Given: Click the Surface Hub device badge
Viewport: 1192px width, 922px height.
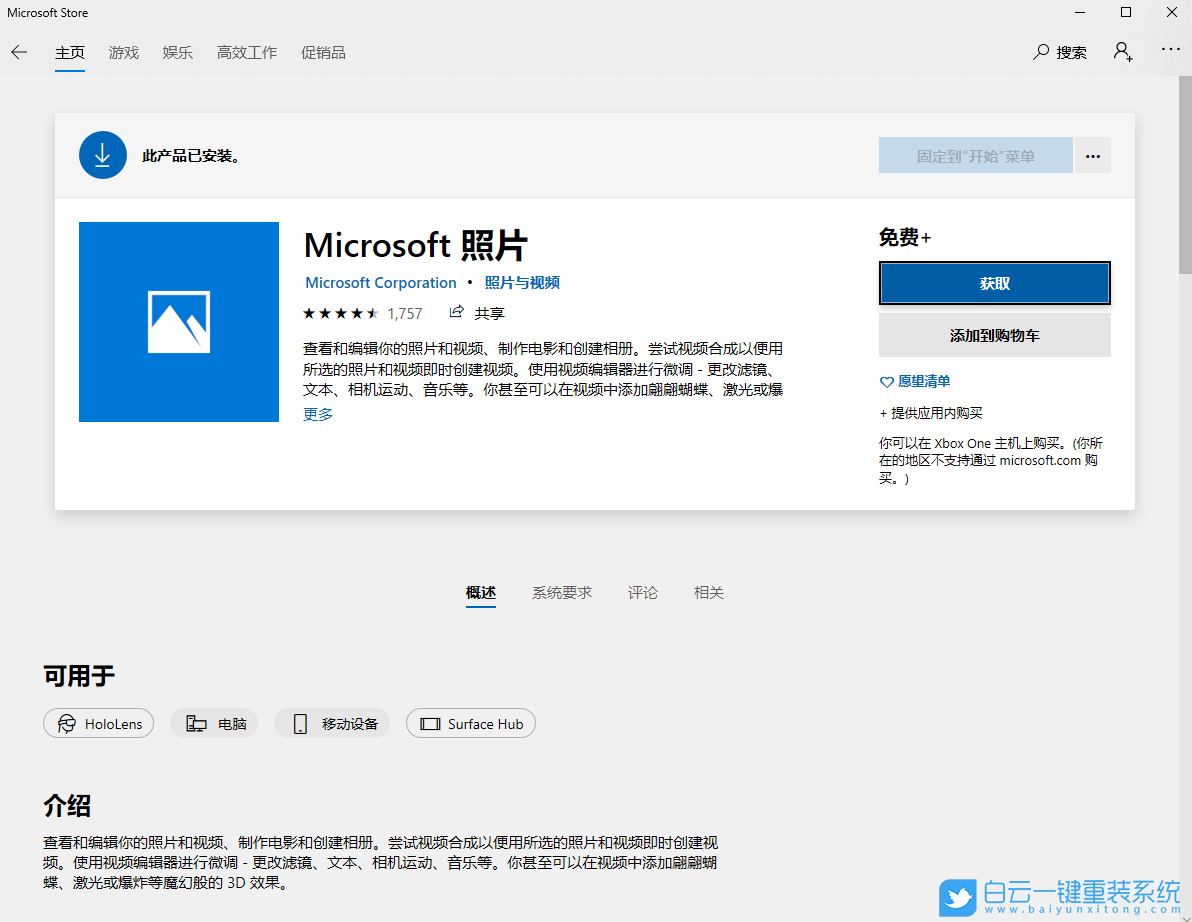Looking at the screenshot, I should 470,723.
